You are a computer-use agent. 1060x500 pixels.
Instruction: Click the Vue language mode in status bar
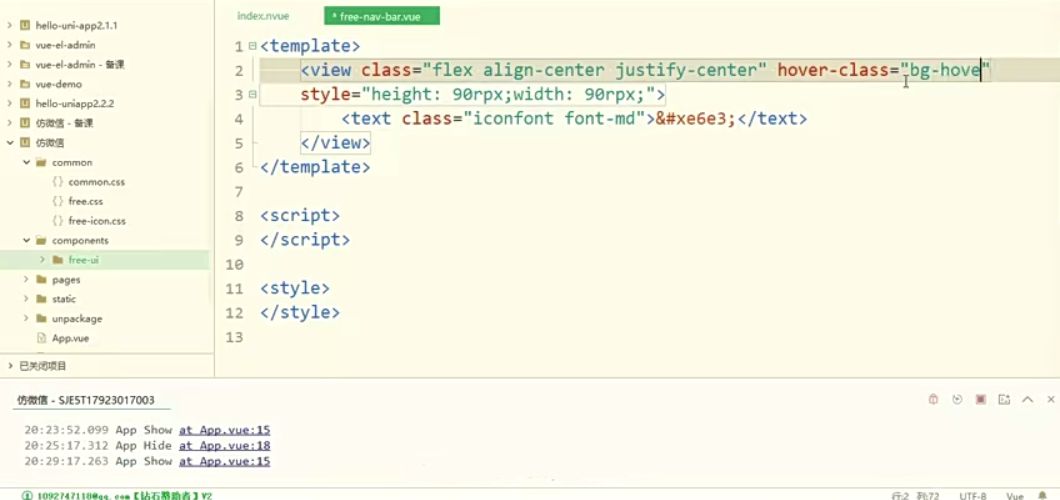point(1014,495)
